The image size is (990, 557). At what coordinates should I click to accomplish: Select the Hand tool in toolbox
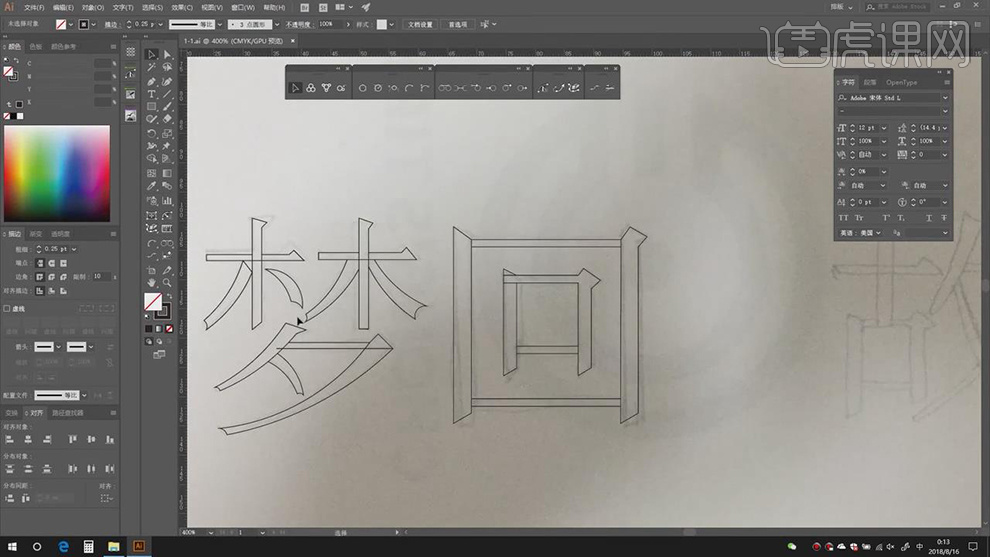pos(152,283)
